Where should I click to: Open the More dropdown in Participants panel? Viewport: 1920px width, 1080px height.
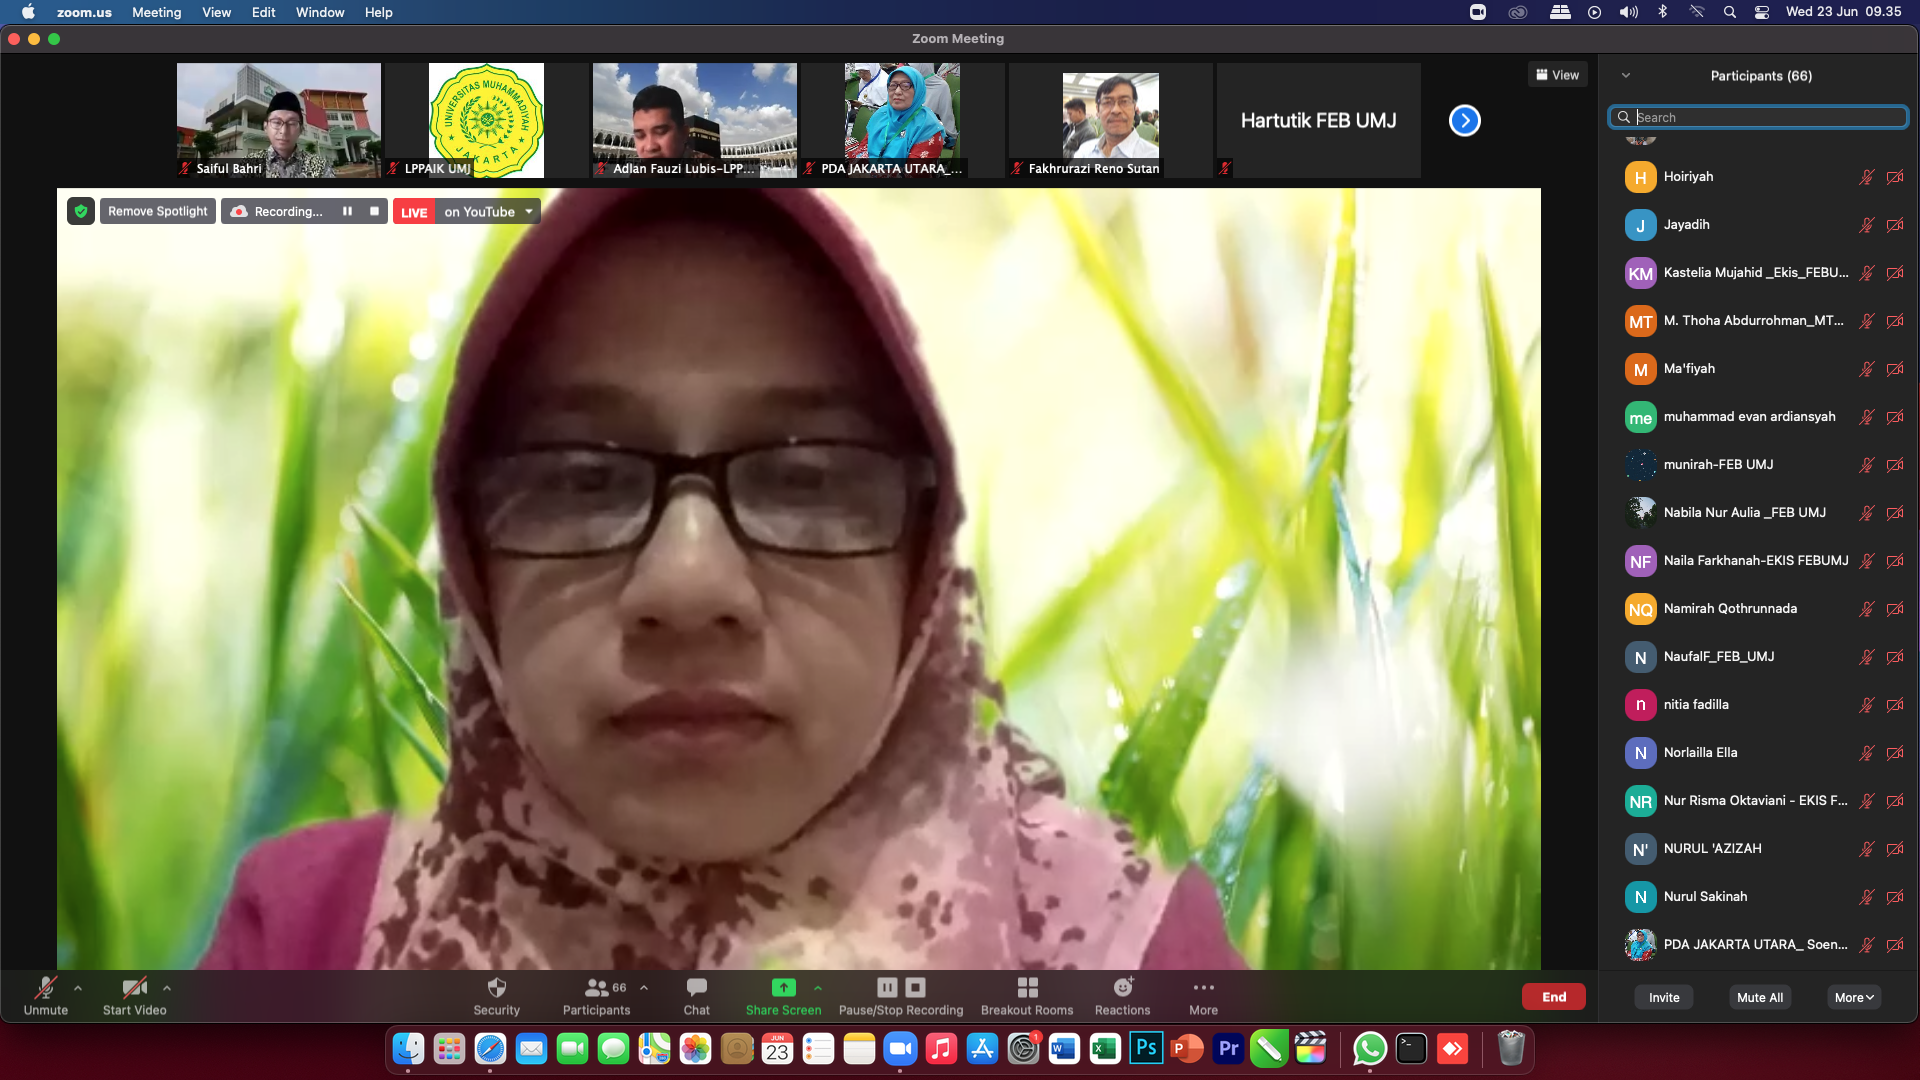click(x=1854, y=997)
